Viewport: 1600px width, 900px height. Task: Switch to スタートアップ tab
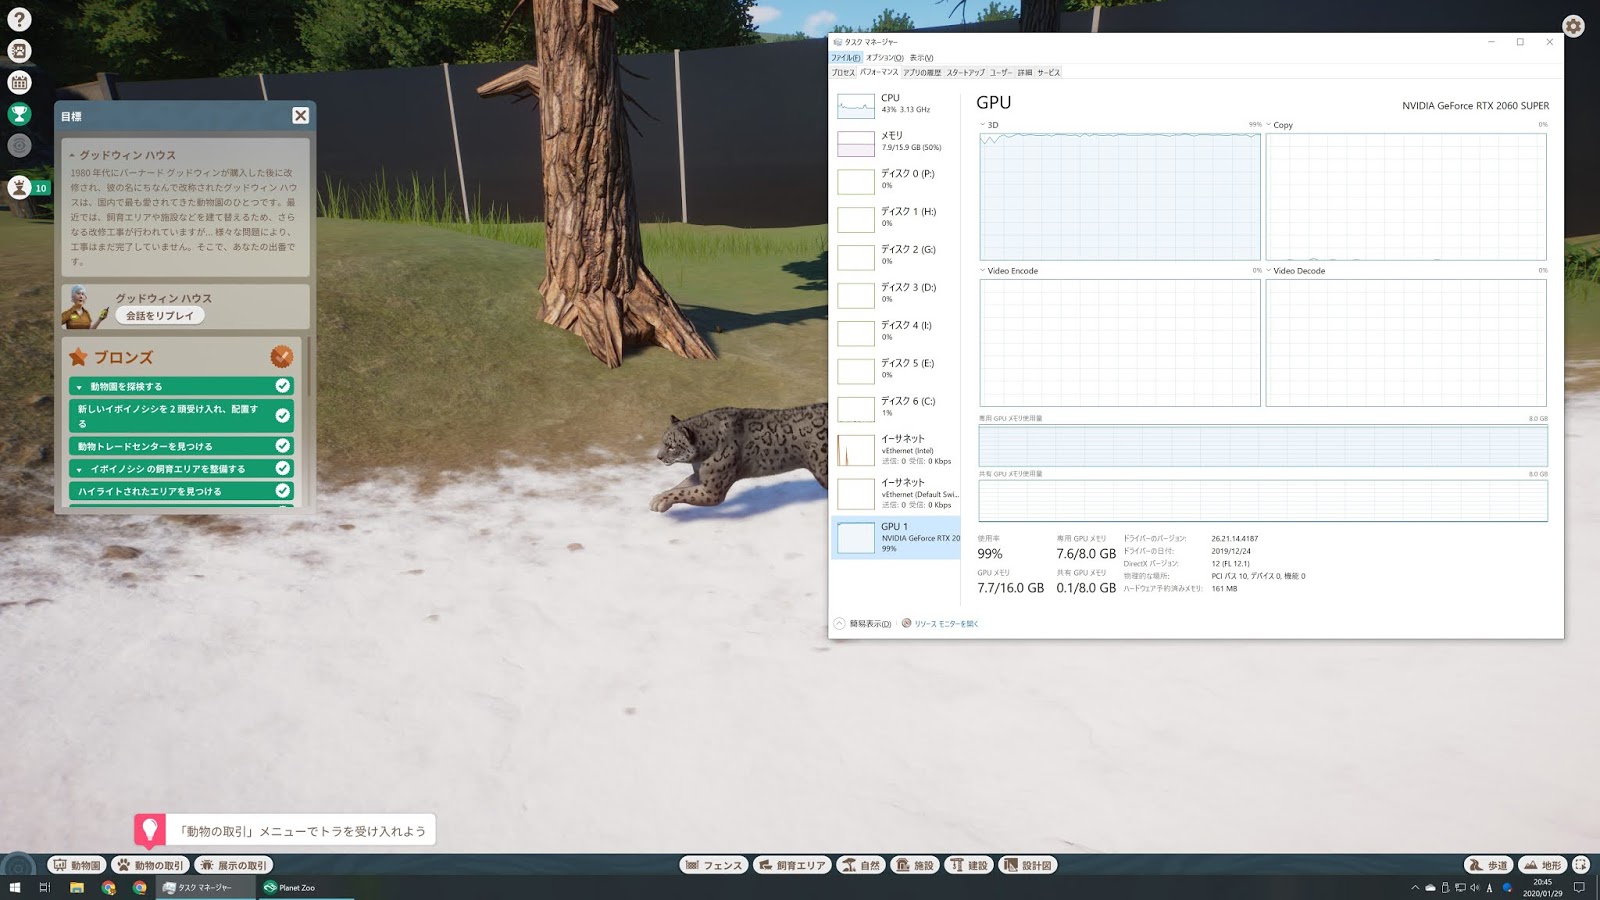coord(966,73)
